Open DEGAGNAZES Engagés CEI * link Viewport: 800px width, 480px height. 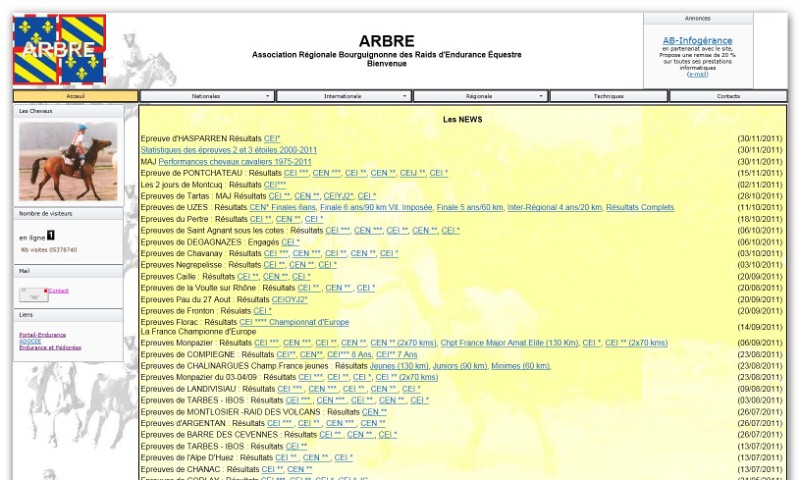291,242
